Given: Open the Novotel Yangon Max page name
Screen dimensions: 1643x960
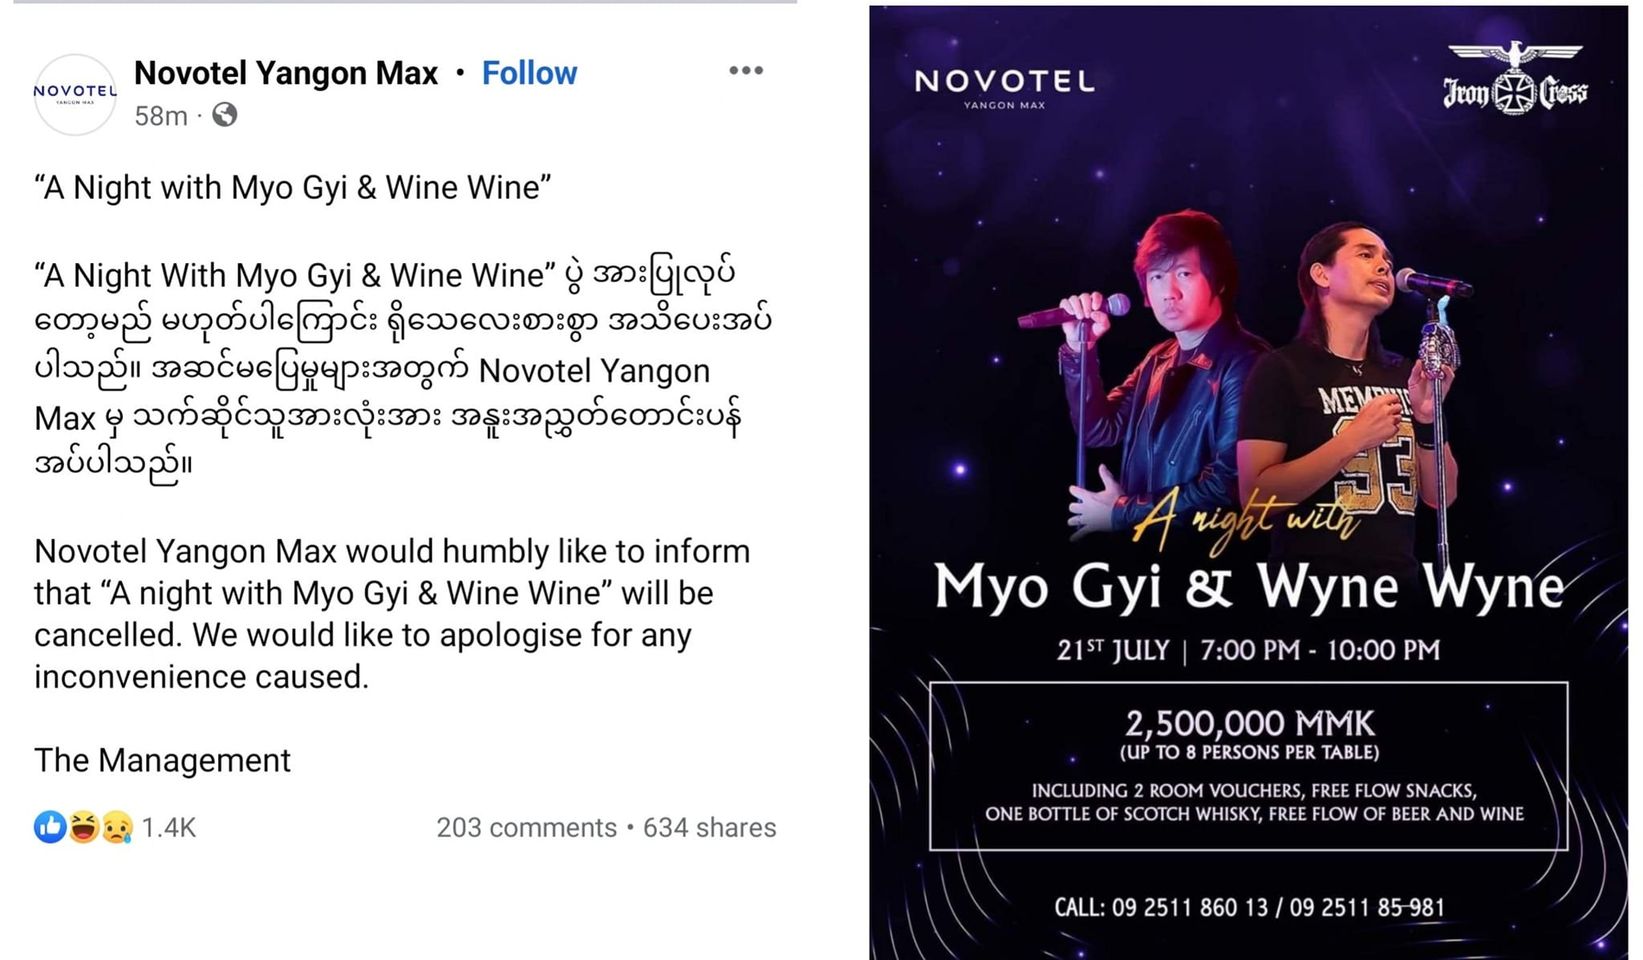Looking at the screenshot, I should (286, 73).
